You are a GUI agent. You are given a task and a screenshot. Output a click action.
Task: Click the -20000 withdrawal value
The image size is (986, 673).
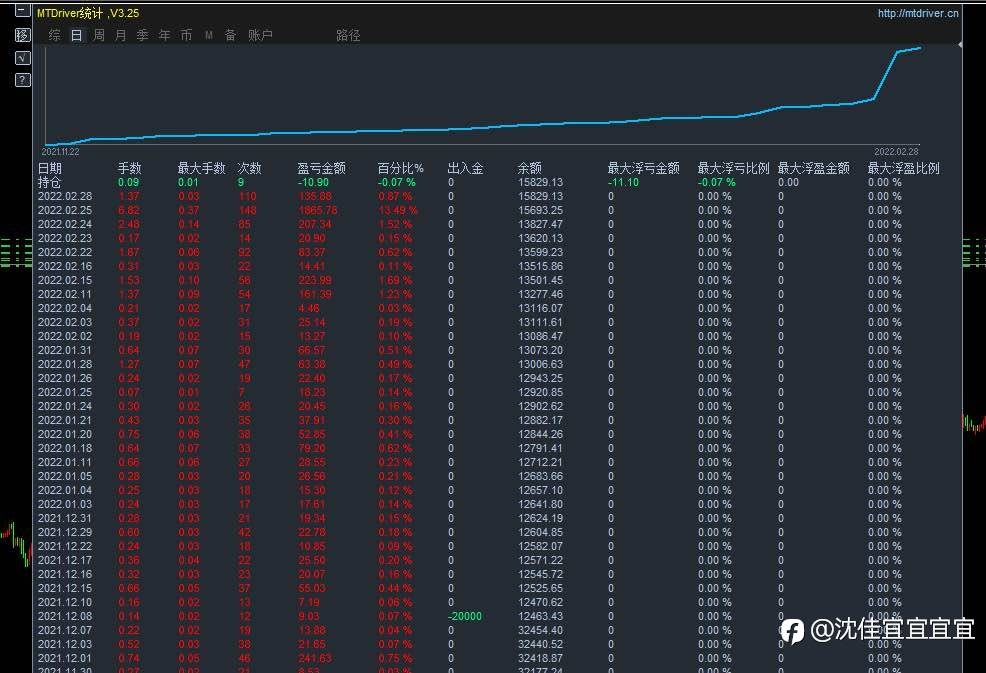coord(464,616)
